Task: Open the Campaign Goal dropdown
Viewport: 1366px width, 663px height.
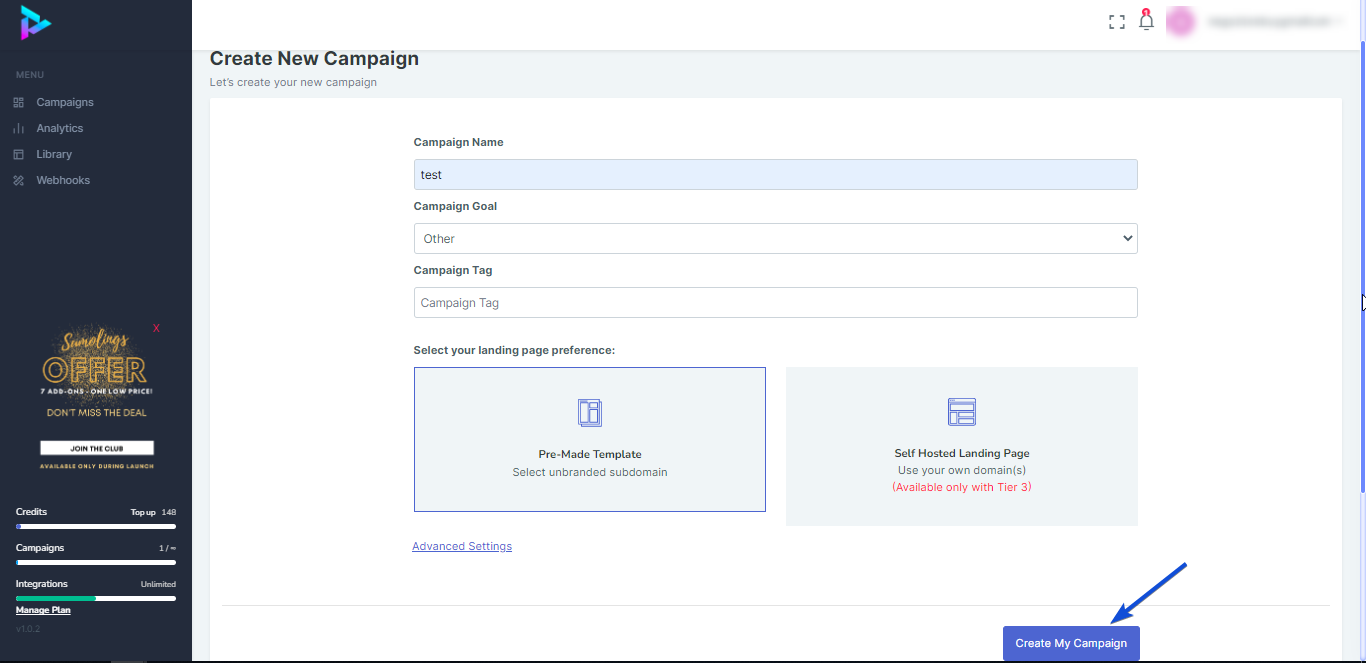Action: pos(775,238)
